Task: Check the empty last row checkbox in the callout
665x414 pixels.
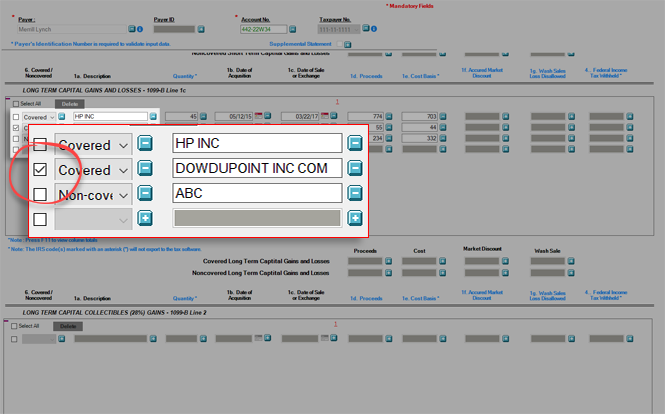Action: (40, 220)
